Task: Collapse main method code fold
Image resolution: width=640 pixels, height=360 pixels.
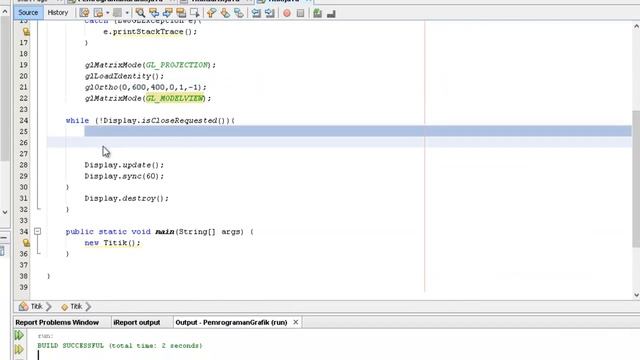Action: (x=38, y=231)
